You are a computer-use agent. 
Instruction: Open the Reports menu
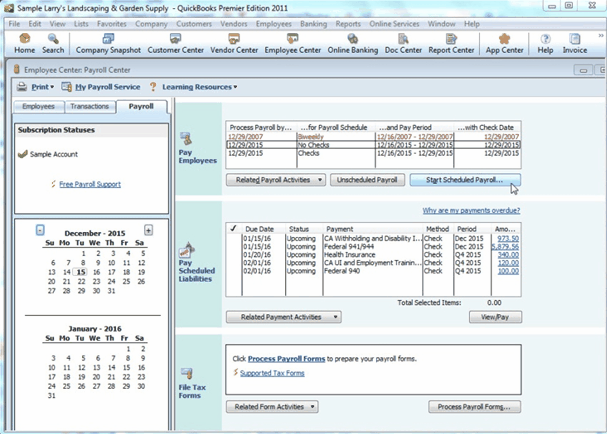coord(348,24)
